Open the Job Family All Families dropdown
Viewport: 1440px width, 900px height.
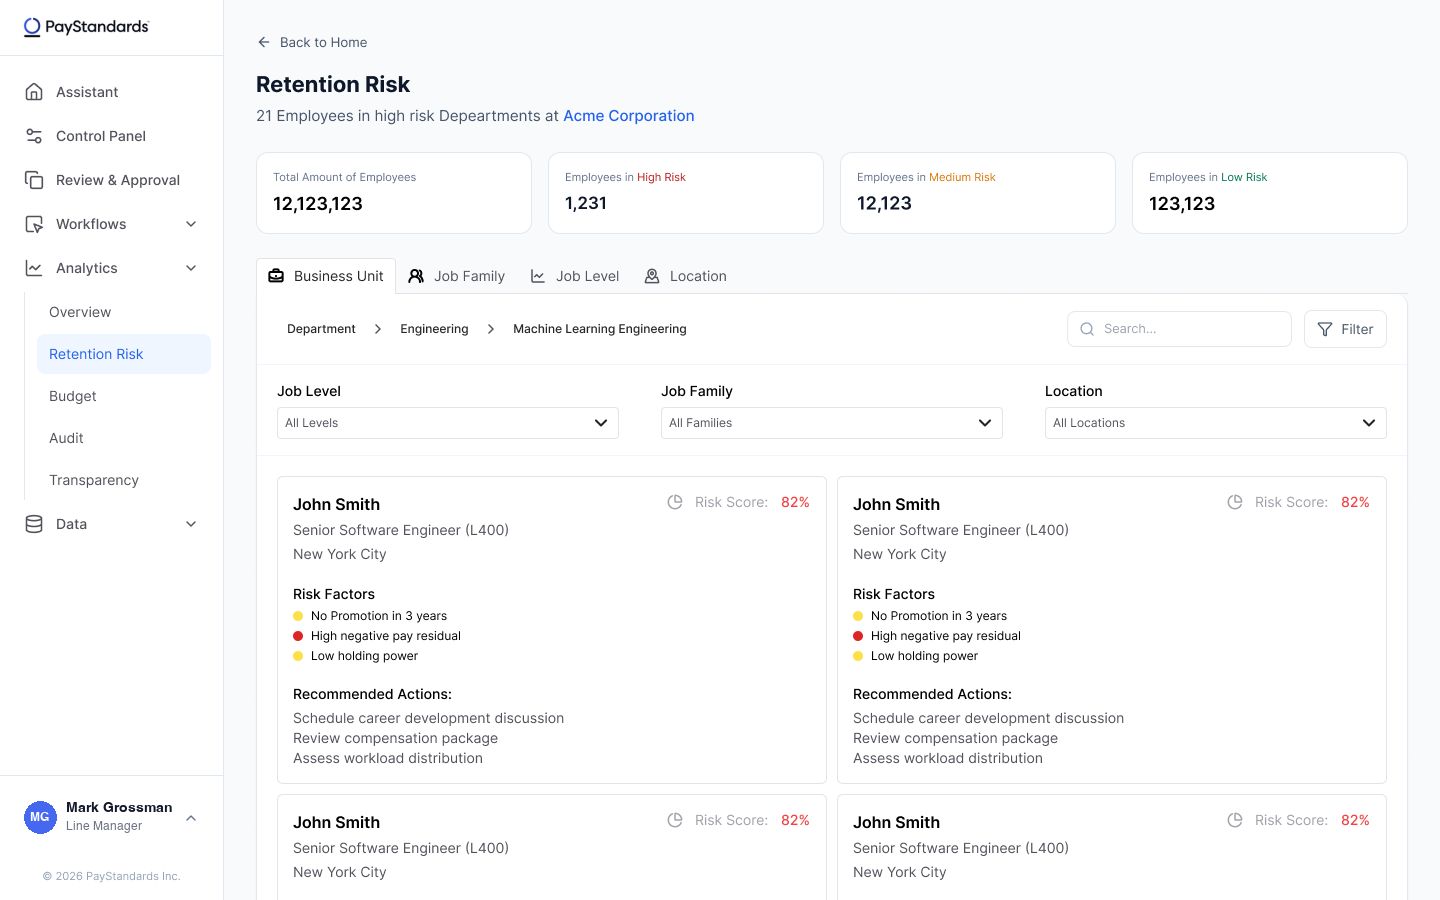(x=832, y=423)
